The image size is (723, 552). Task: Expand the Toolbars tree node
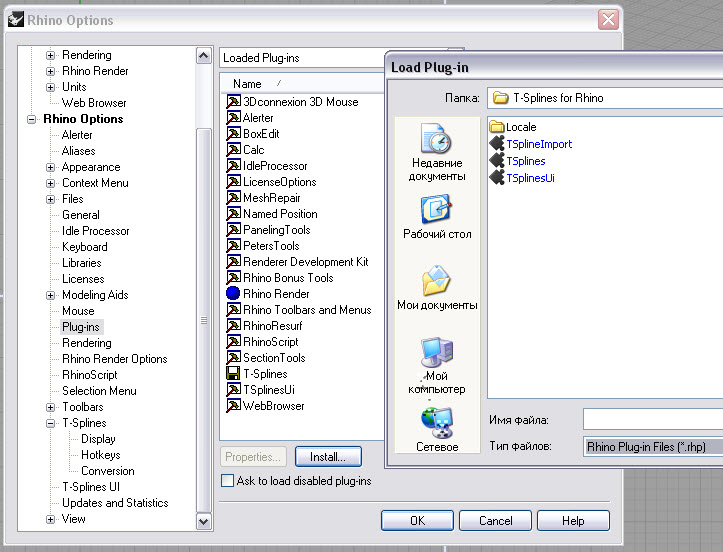[50, 407]
